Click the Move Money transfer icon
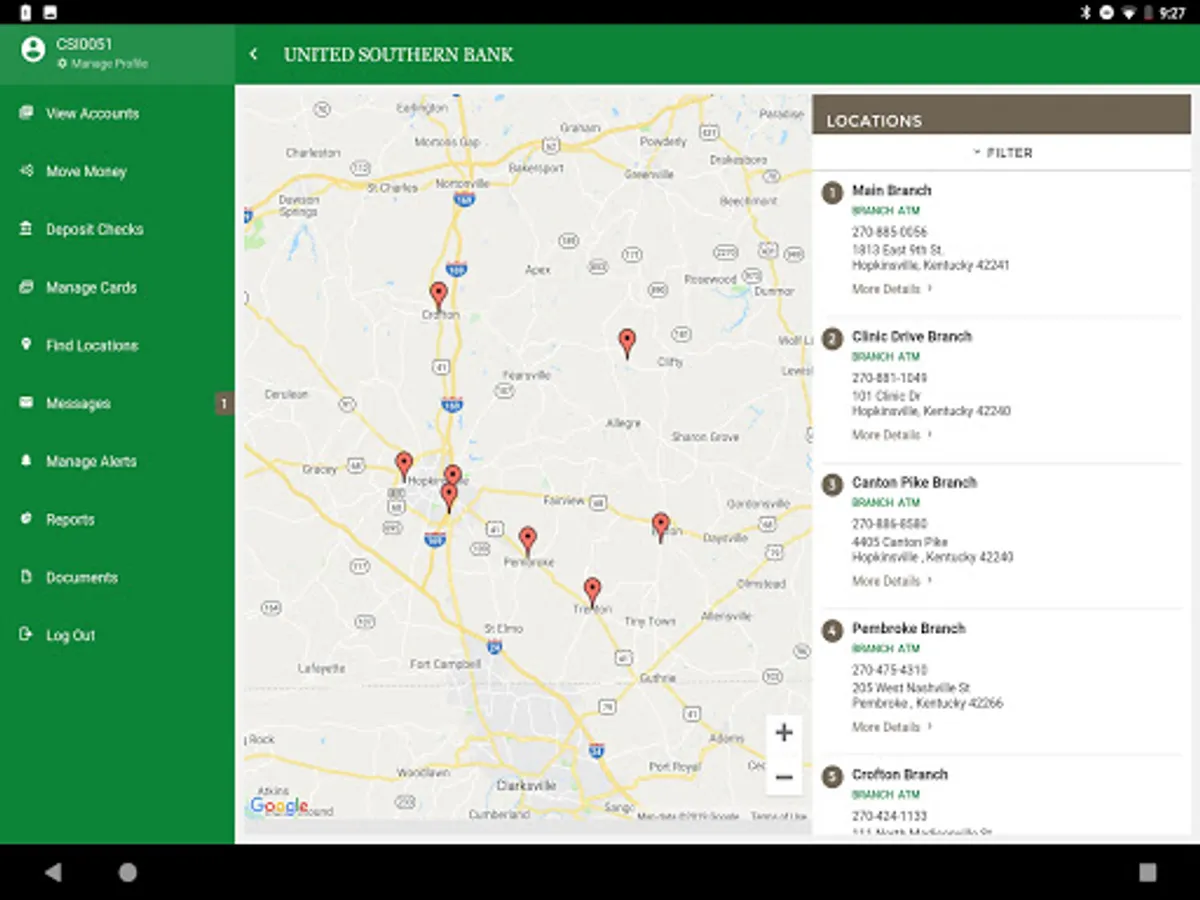The width and height of the screenshot is (1200, 900). [26, 171]
